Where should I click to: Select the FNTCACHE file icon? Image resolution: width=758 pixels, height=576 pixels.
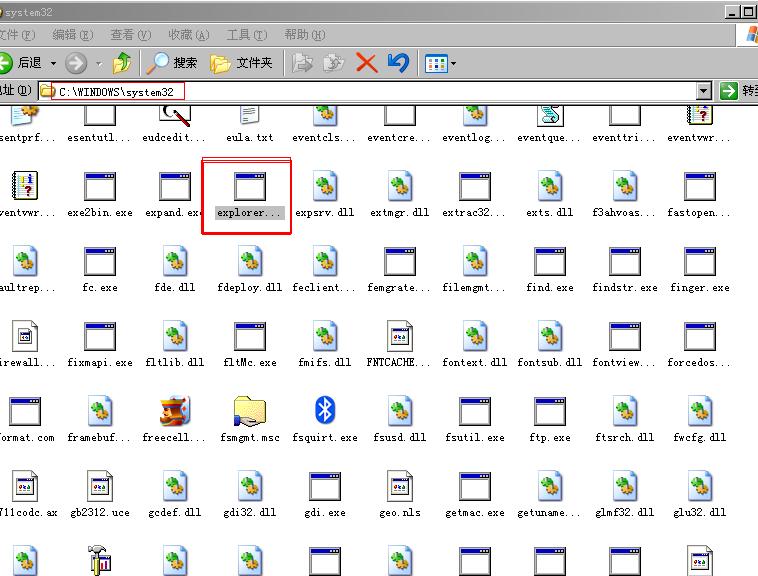(x=400, y=336)
